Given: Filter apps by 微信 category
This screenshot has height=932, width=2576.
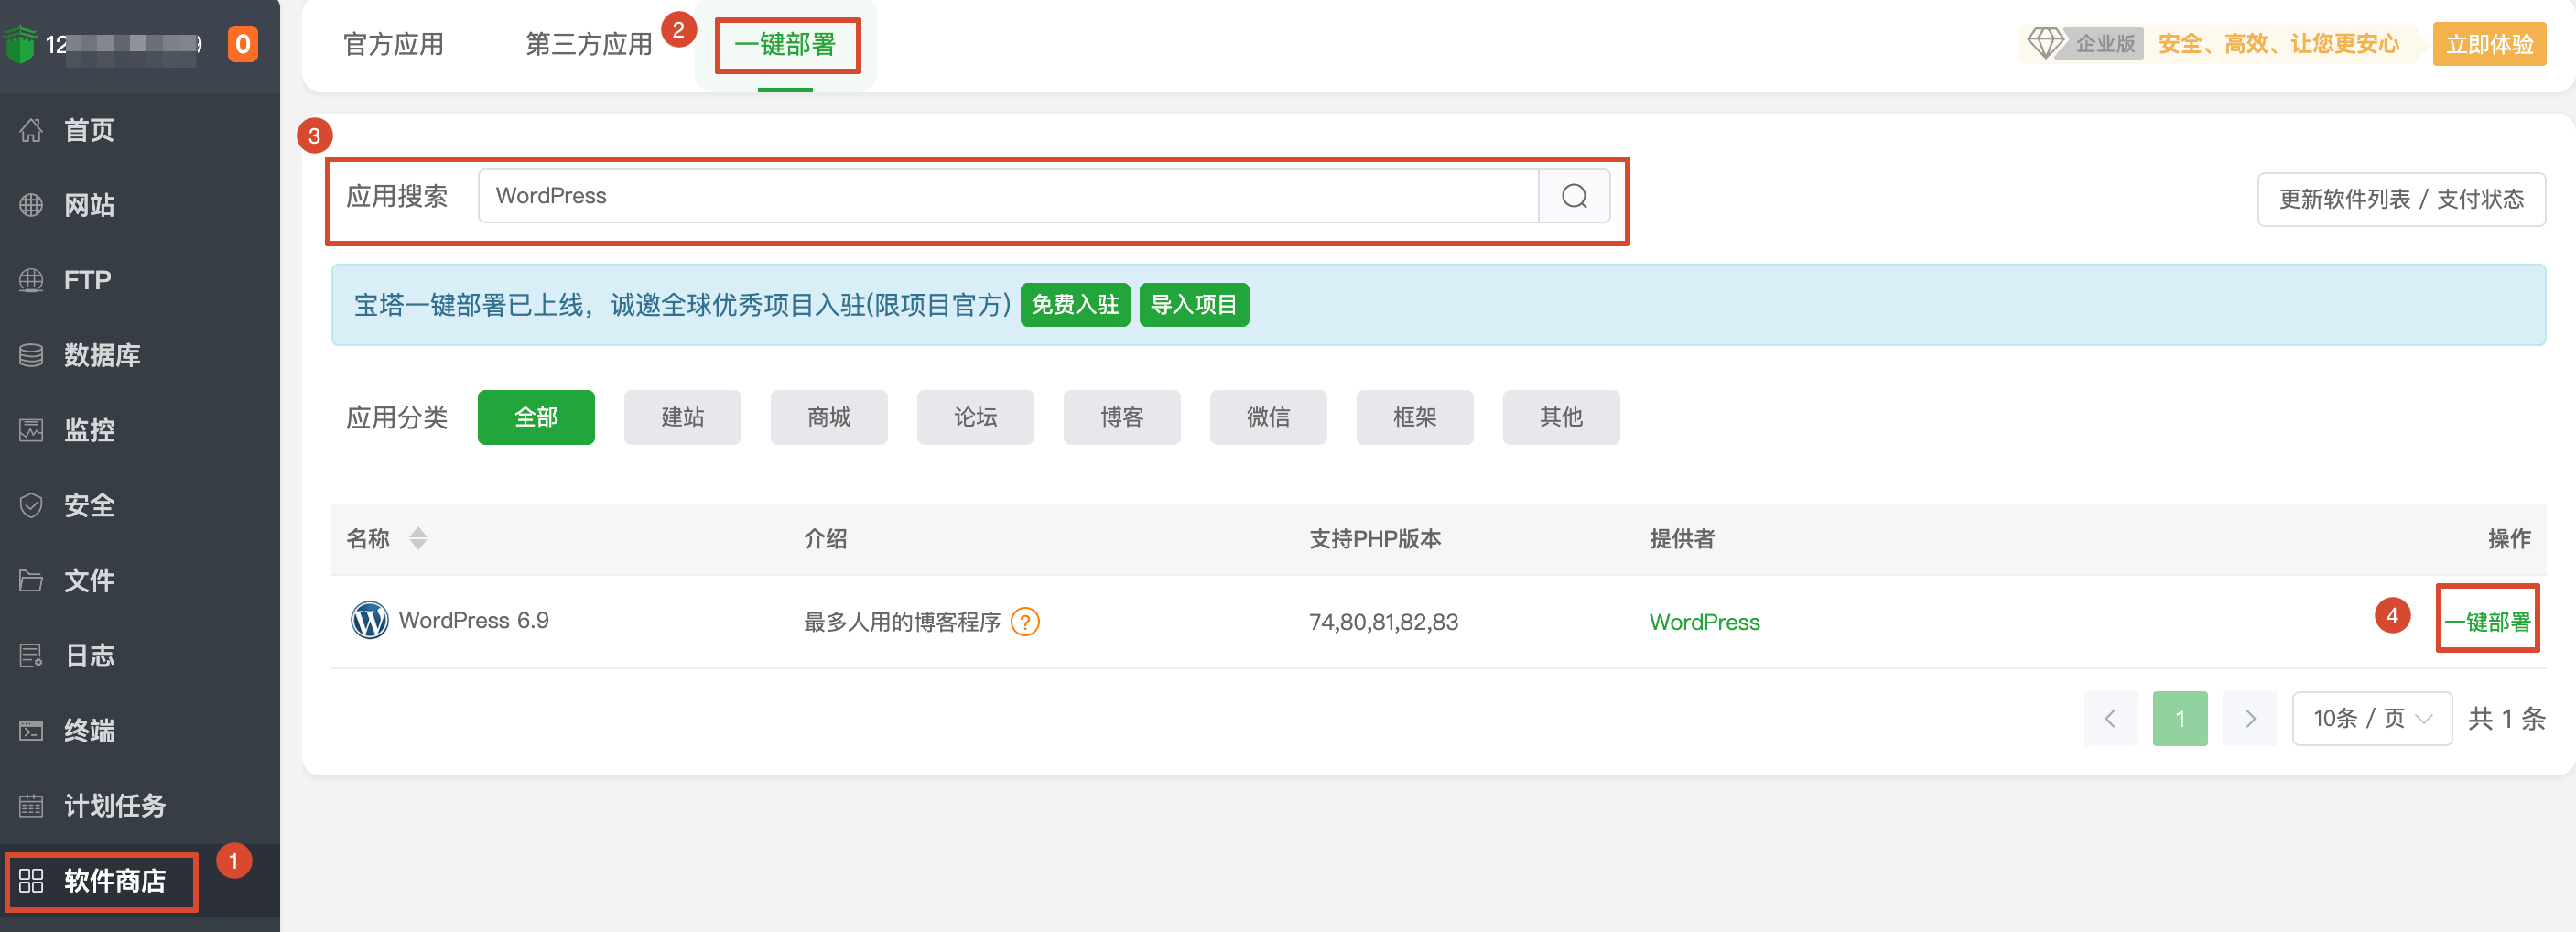Looking at the screenshot, I should click(1268, 417).
